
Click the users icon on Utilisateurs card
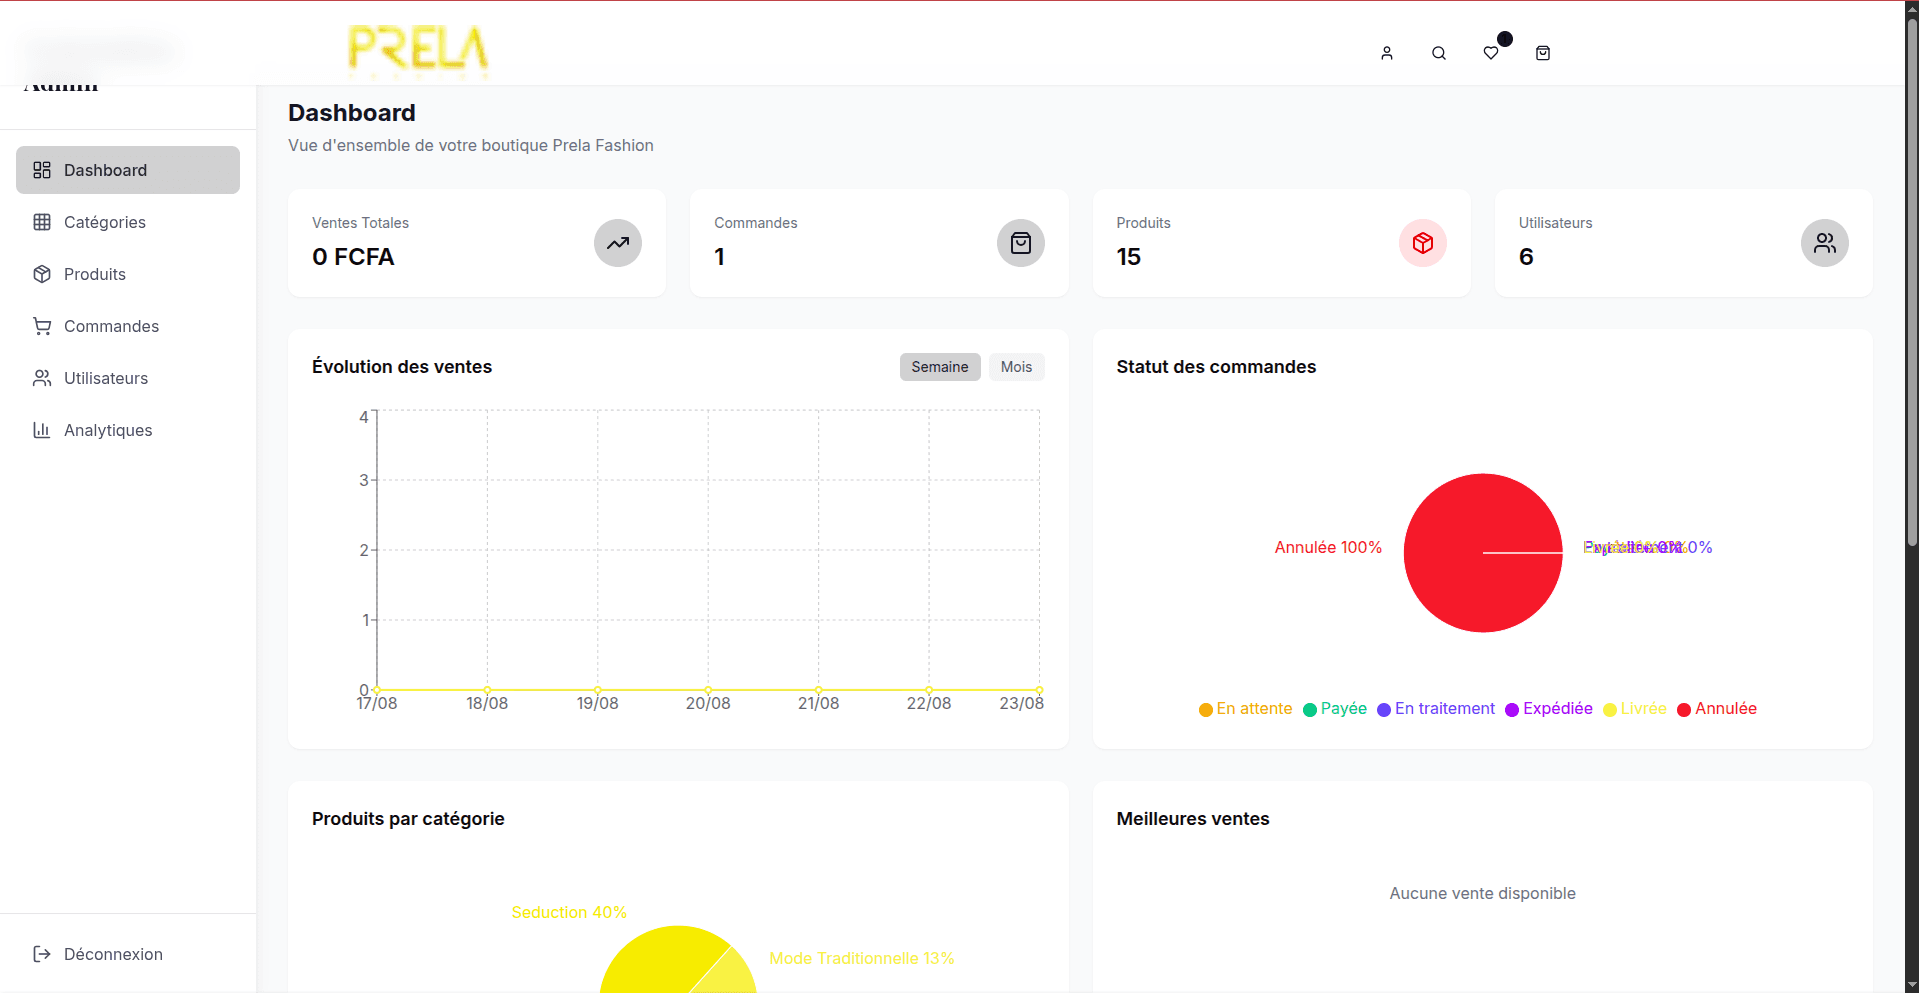(x=1824, y=243)
